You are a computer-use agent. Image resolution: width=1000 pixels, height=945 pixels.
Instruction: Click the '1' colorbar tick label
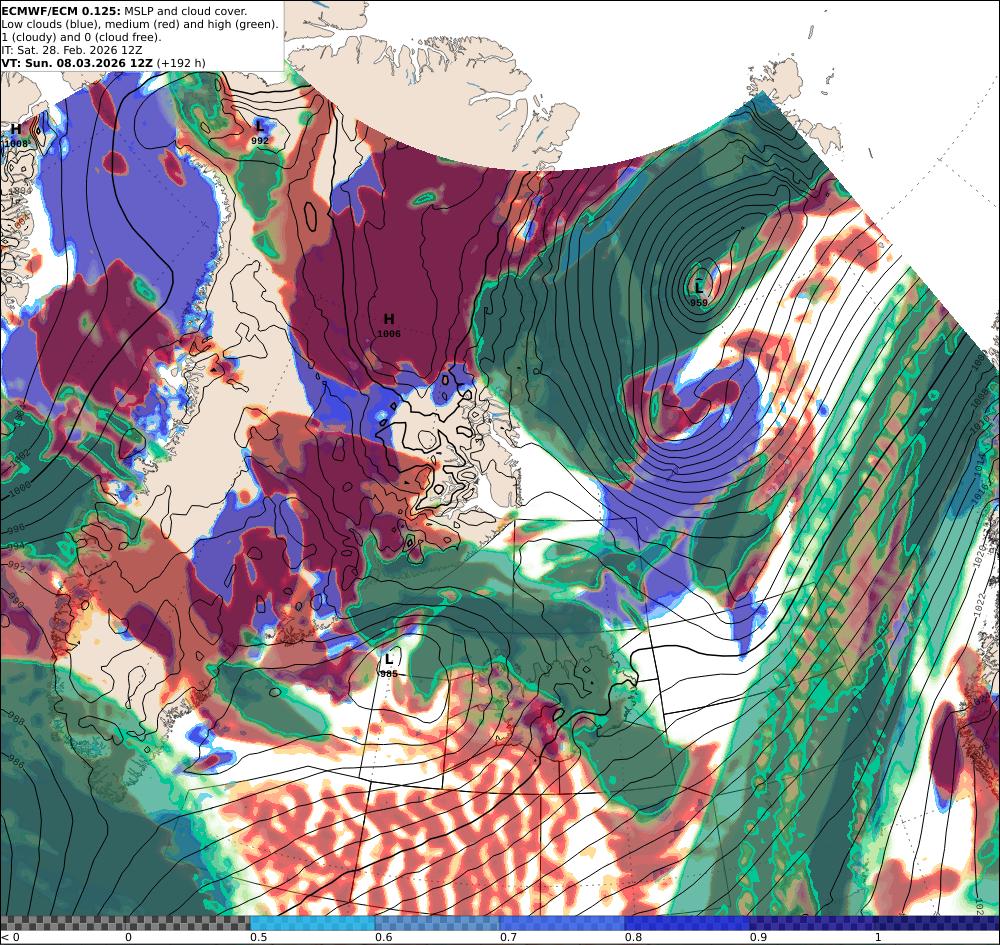pyautogui.click(x=878, y=937)
